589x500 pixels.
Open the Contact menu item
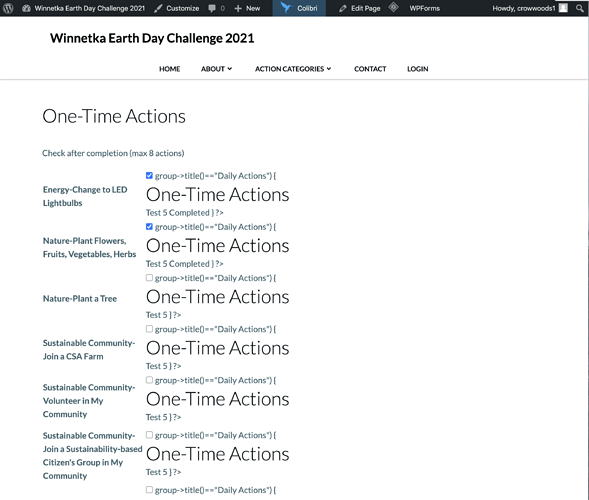[370, 69]
